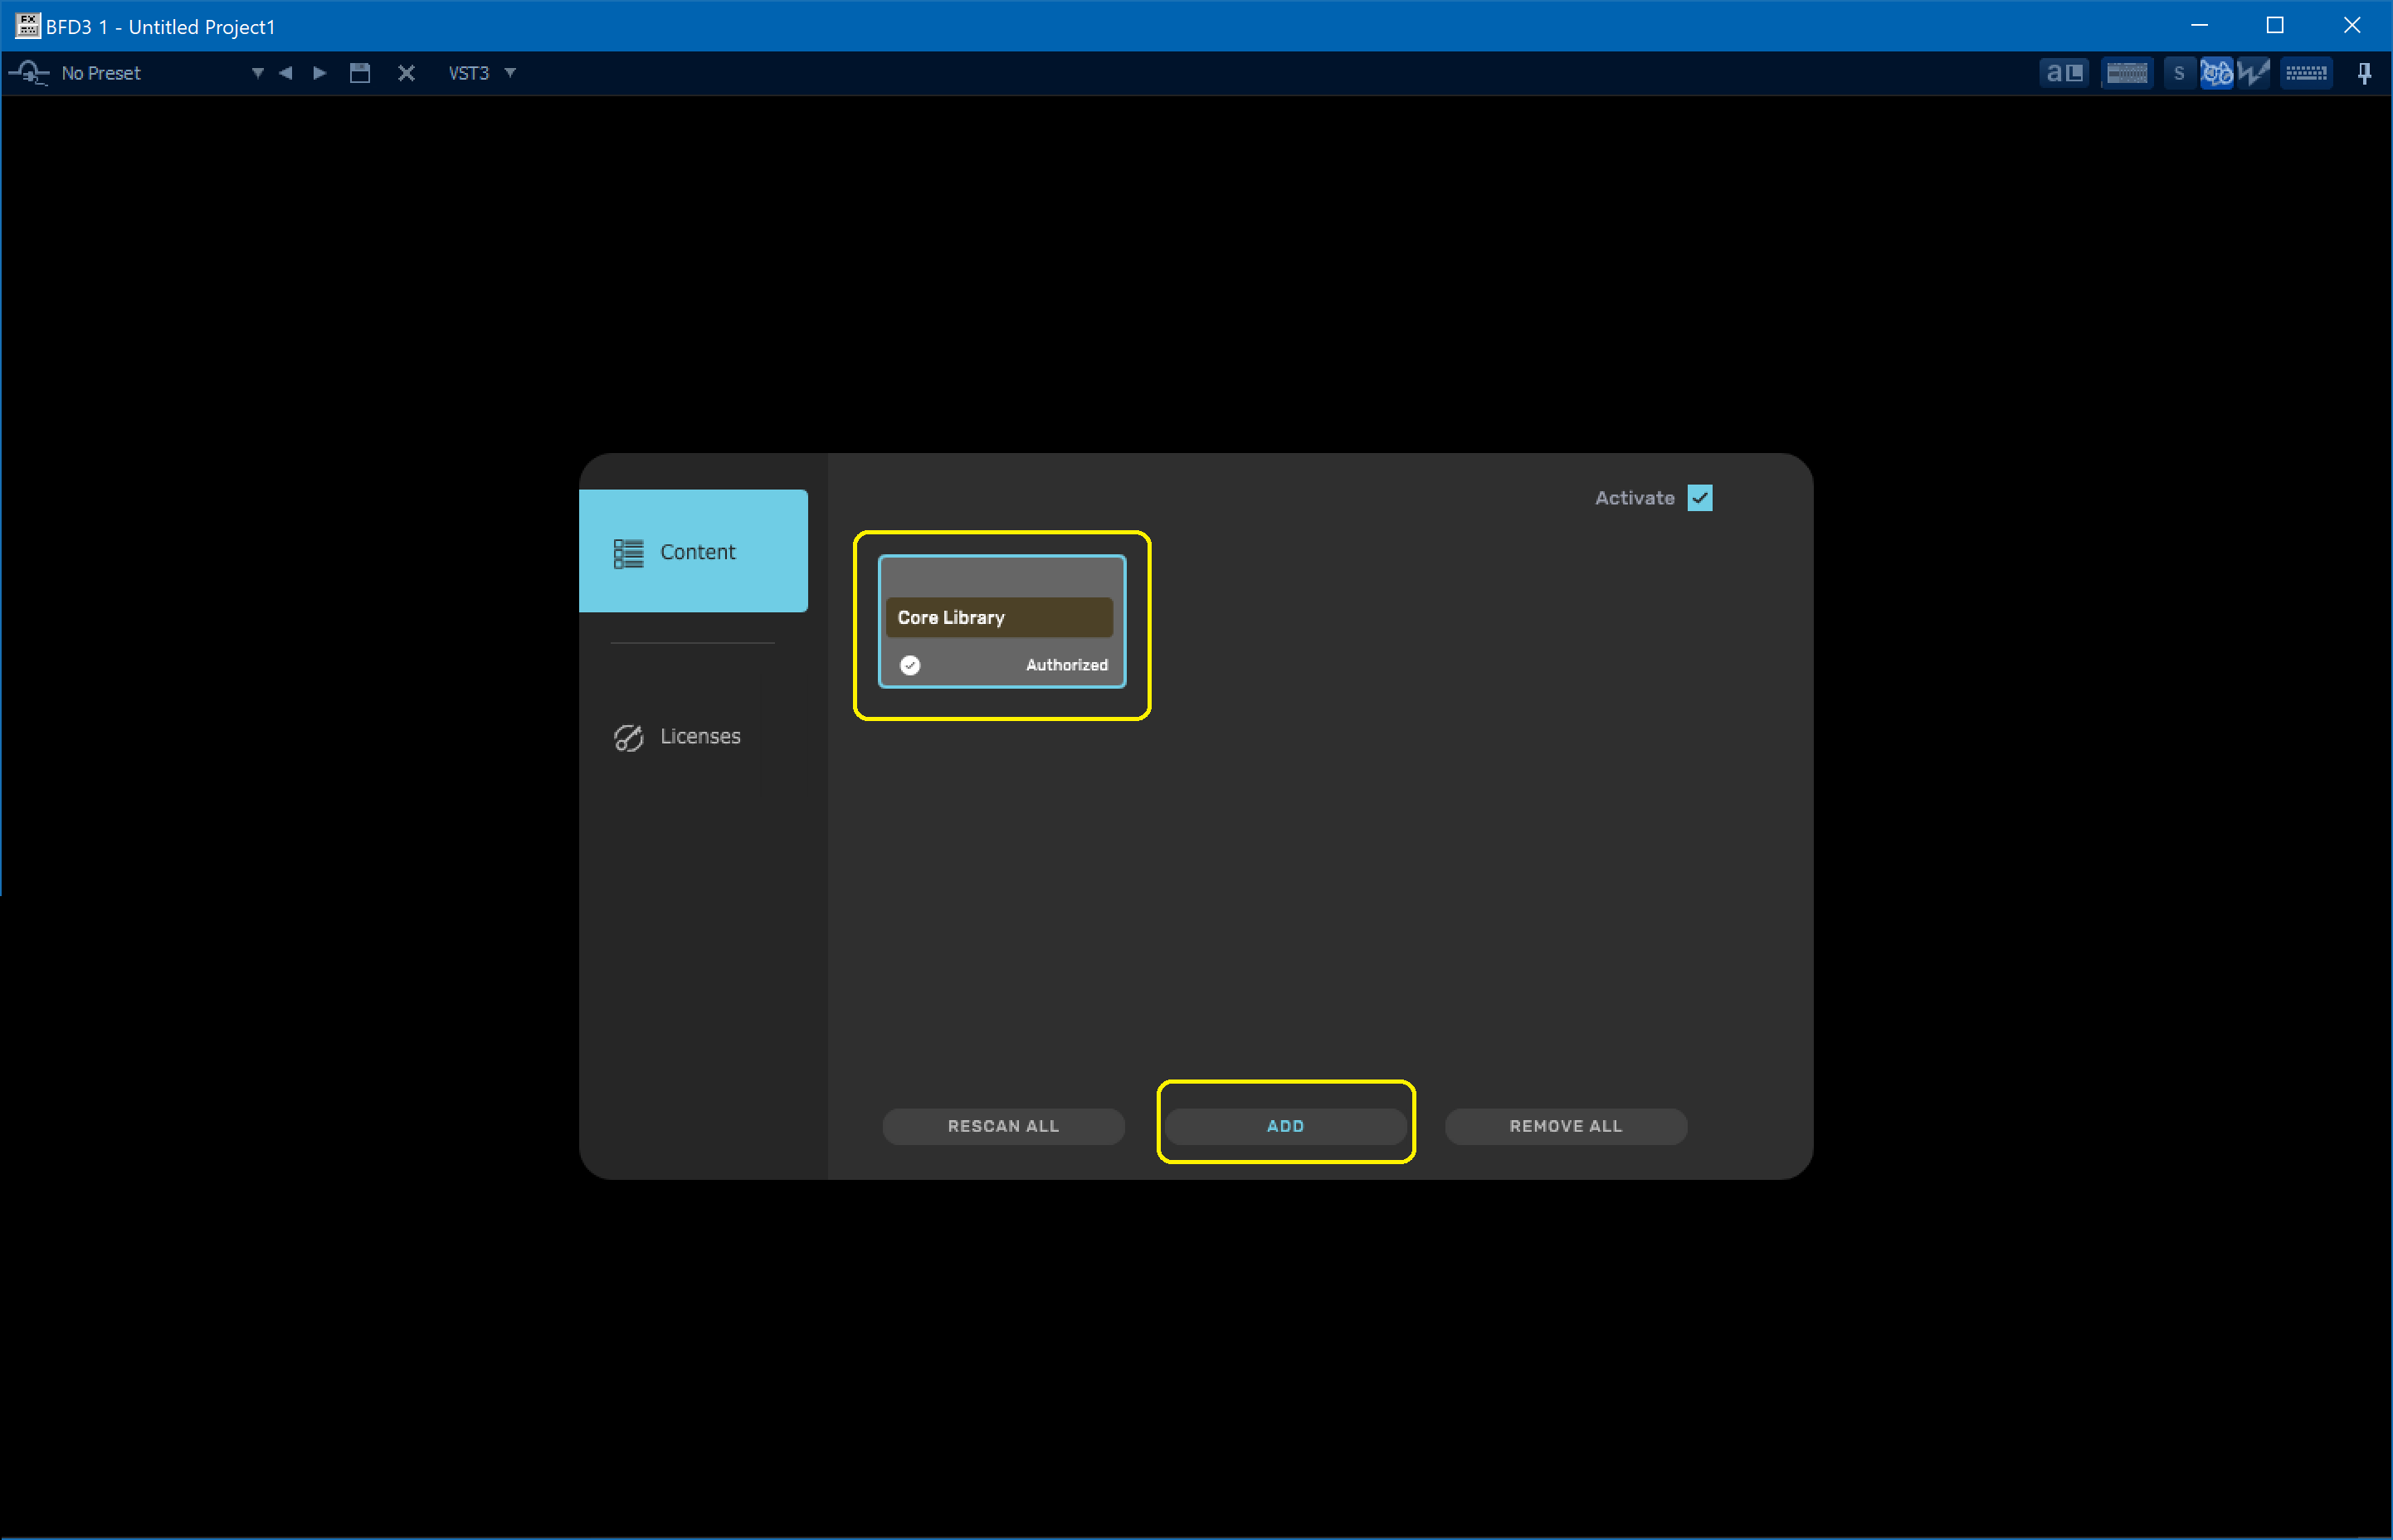Switch to the Content tab
This screenshot has width=2393, height=1540.
tap(693, 551)
